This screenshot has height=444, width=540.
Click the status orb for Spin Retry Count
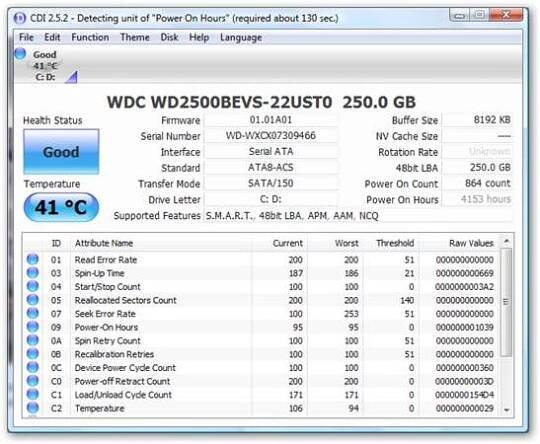32,340
